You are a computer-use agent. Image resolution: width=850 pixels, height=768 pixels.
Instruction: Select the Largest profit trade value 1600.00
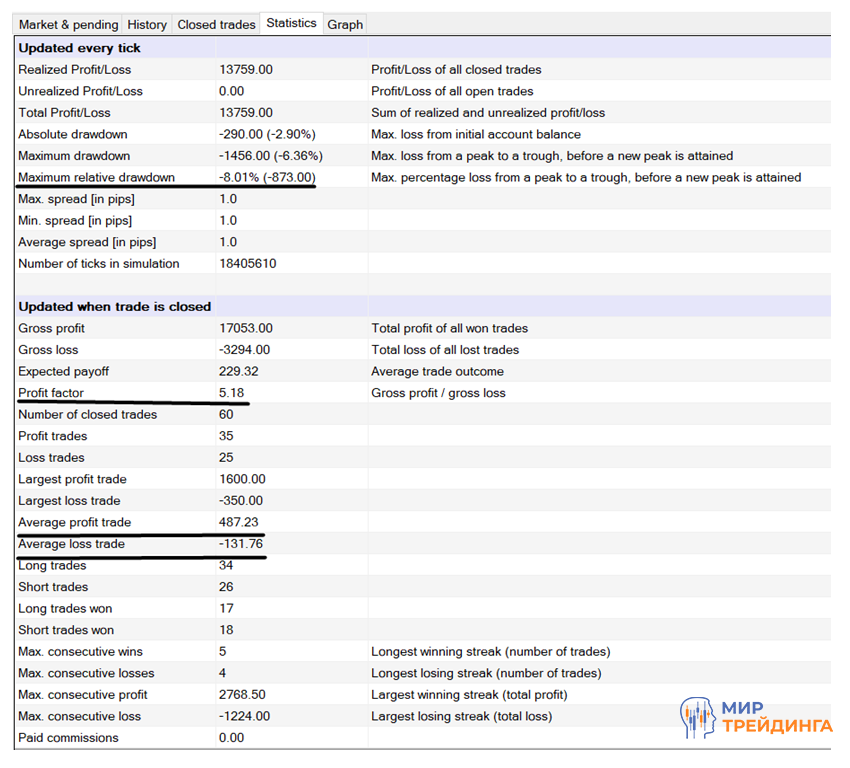tap(242, 480)
